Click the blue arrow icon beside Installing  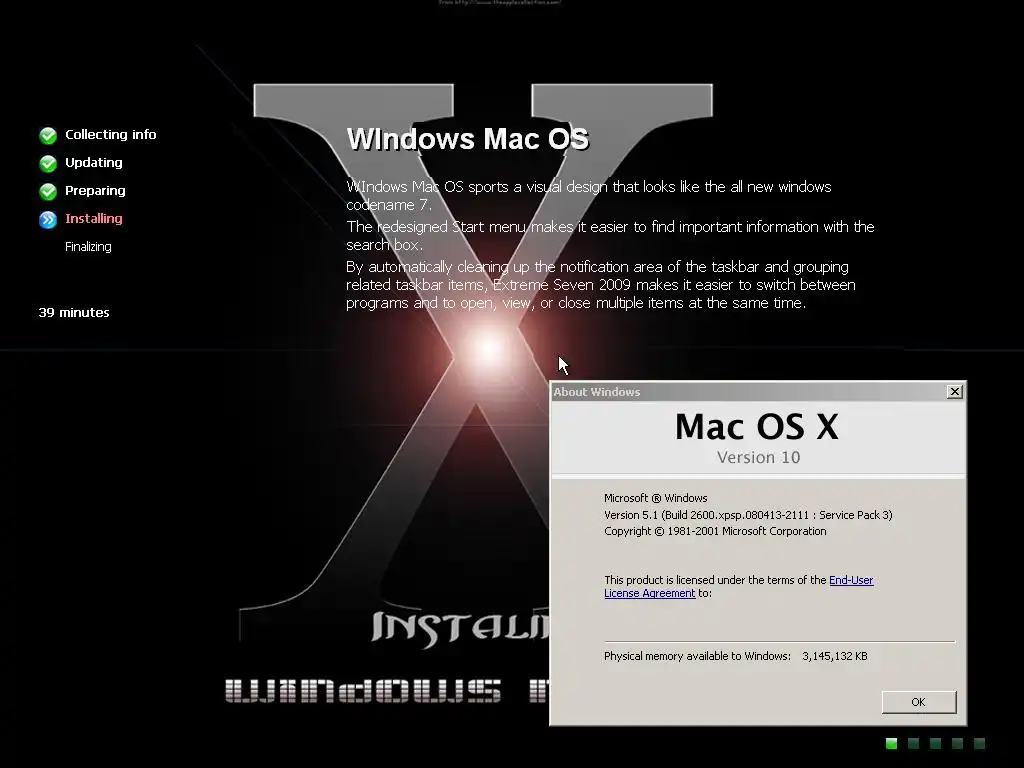point(48,219)
